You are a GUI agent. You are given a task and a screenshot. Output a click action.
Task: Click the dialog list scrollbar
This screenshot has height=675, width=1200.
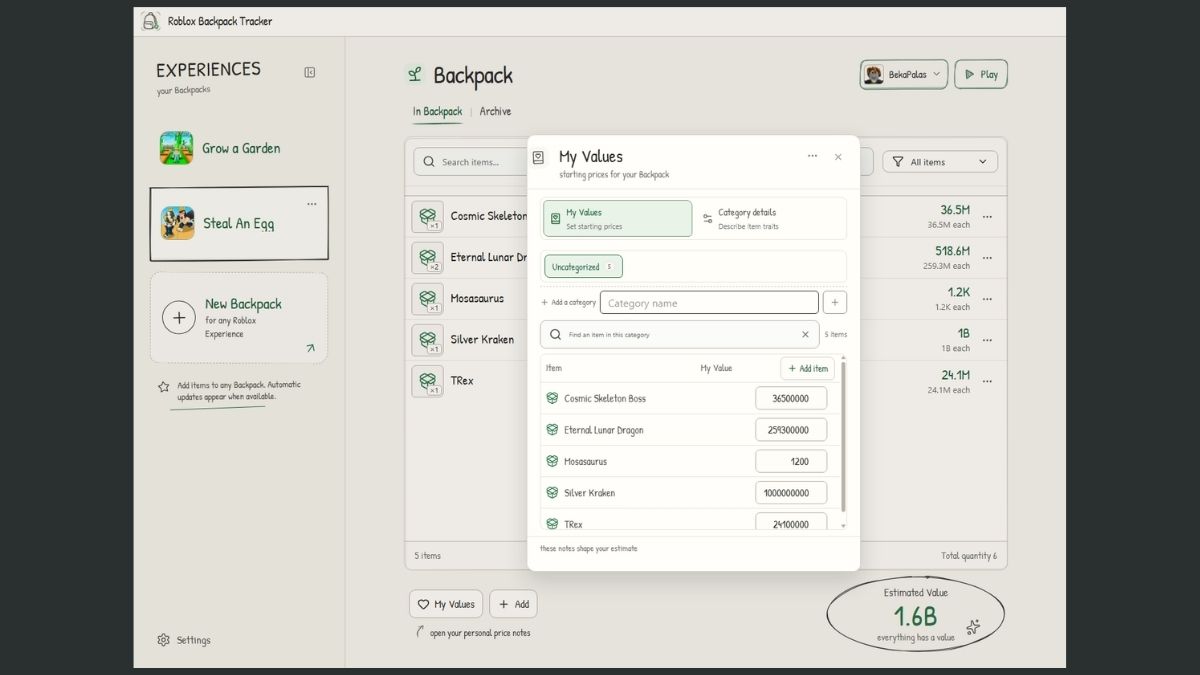[x=843, y=436]
